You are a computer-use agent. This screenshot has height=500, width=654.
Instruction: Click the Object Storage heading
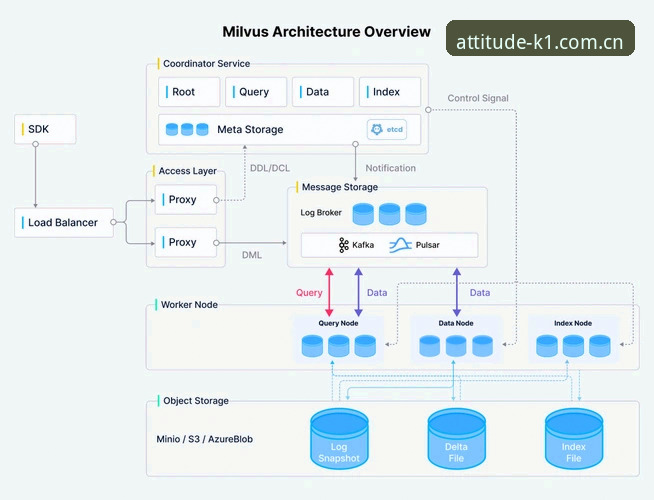click(196, 401)
